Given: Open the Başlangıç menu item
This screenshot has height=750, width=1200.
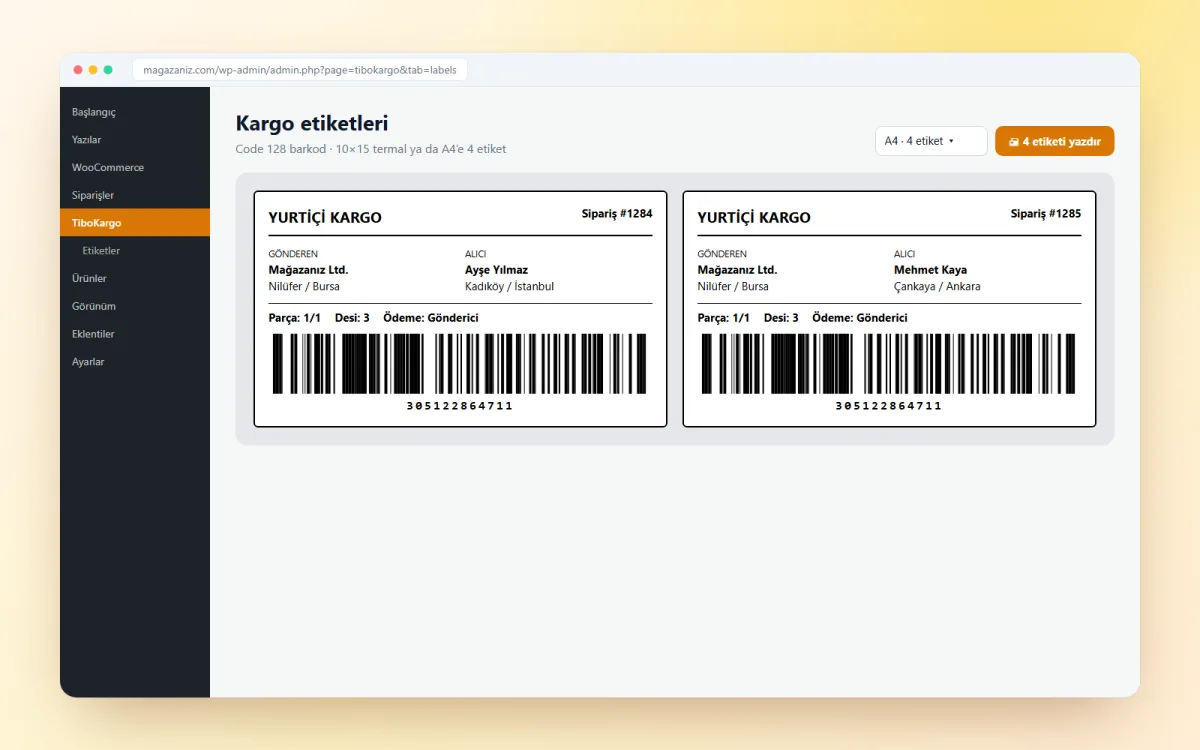Looking at the screenshot, I should [135, 112].
